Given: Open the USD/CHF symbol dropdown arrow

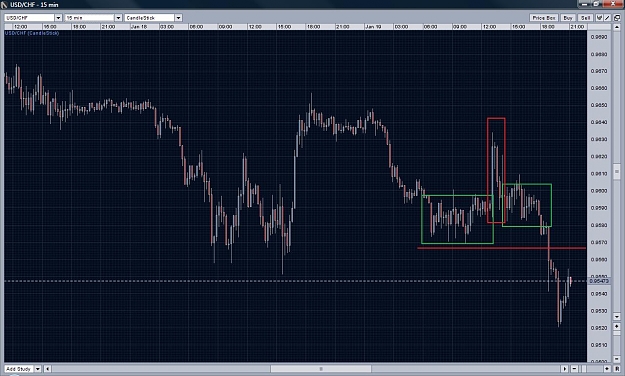Looking at the screenshot, I should pos(58,18).
